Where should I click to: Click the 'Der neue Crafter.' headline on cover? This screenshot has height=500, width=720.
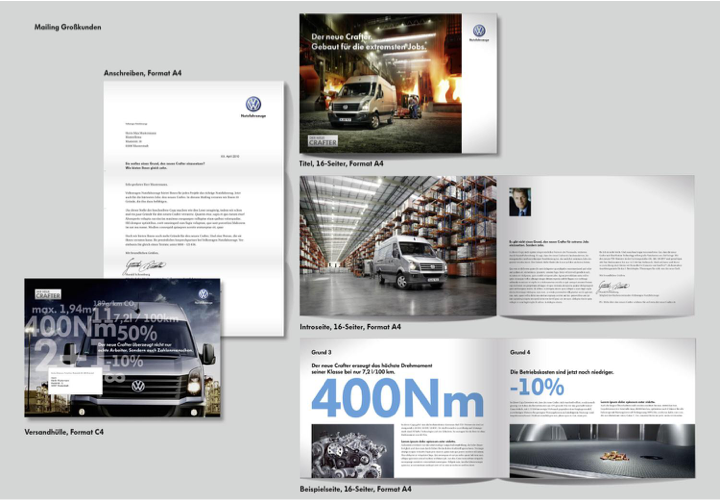click(x=342, y=37)
